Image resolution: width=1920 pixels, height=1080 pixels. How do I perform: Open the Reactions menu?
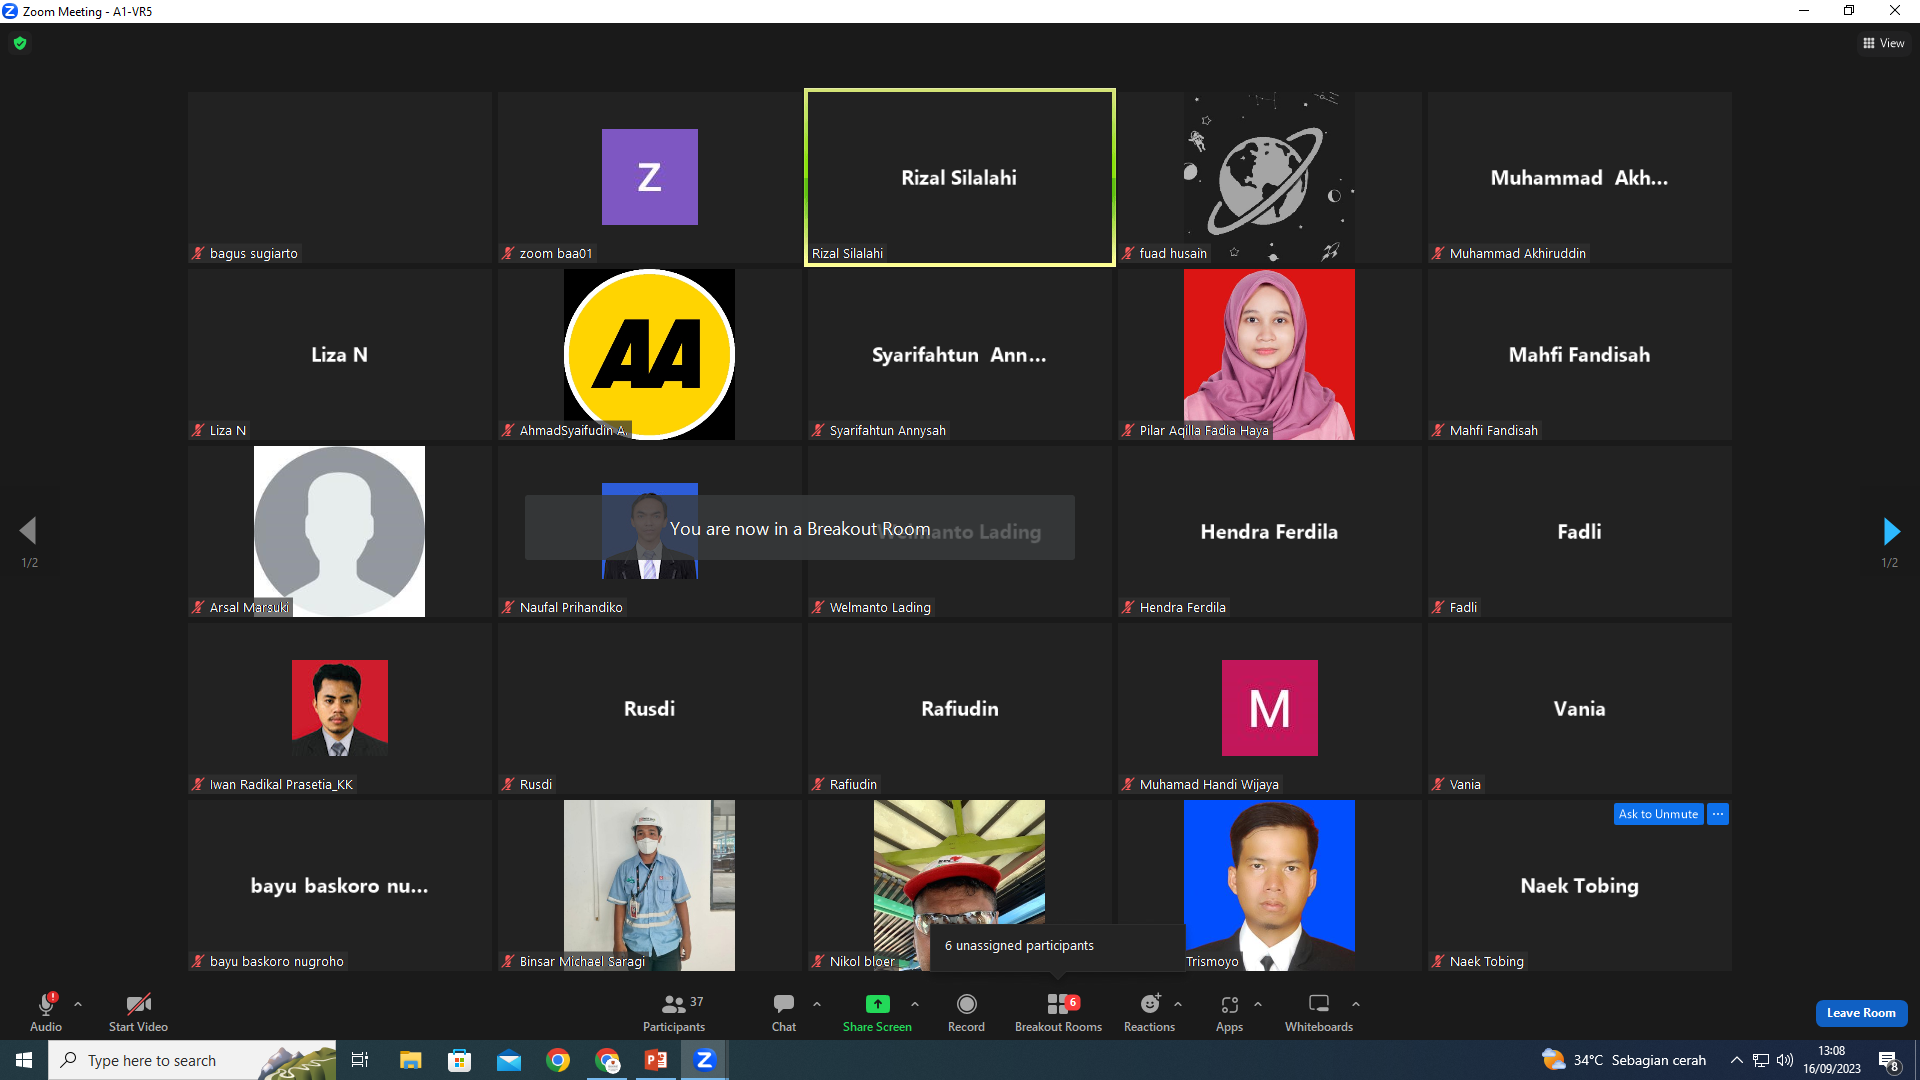click(x=1150, y=1011)
